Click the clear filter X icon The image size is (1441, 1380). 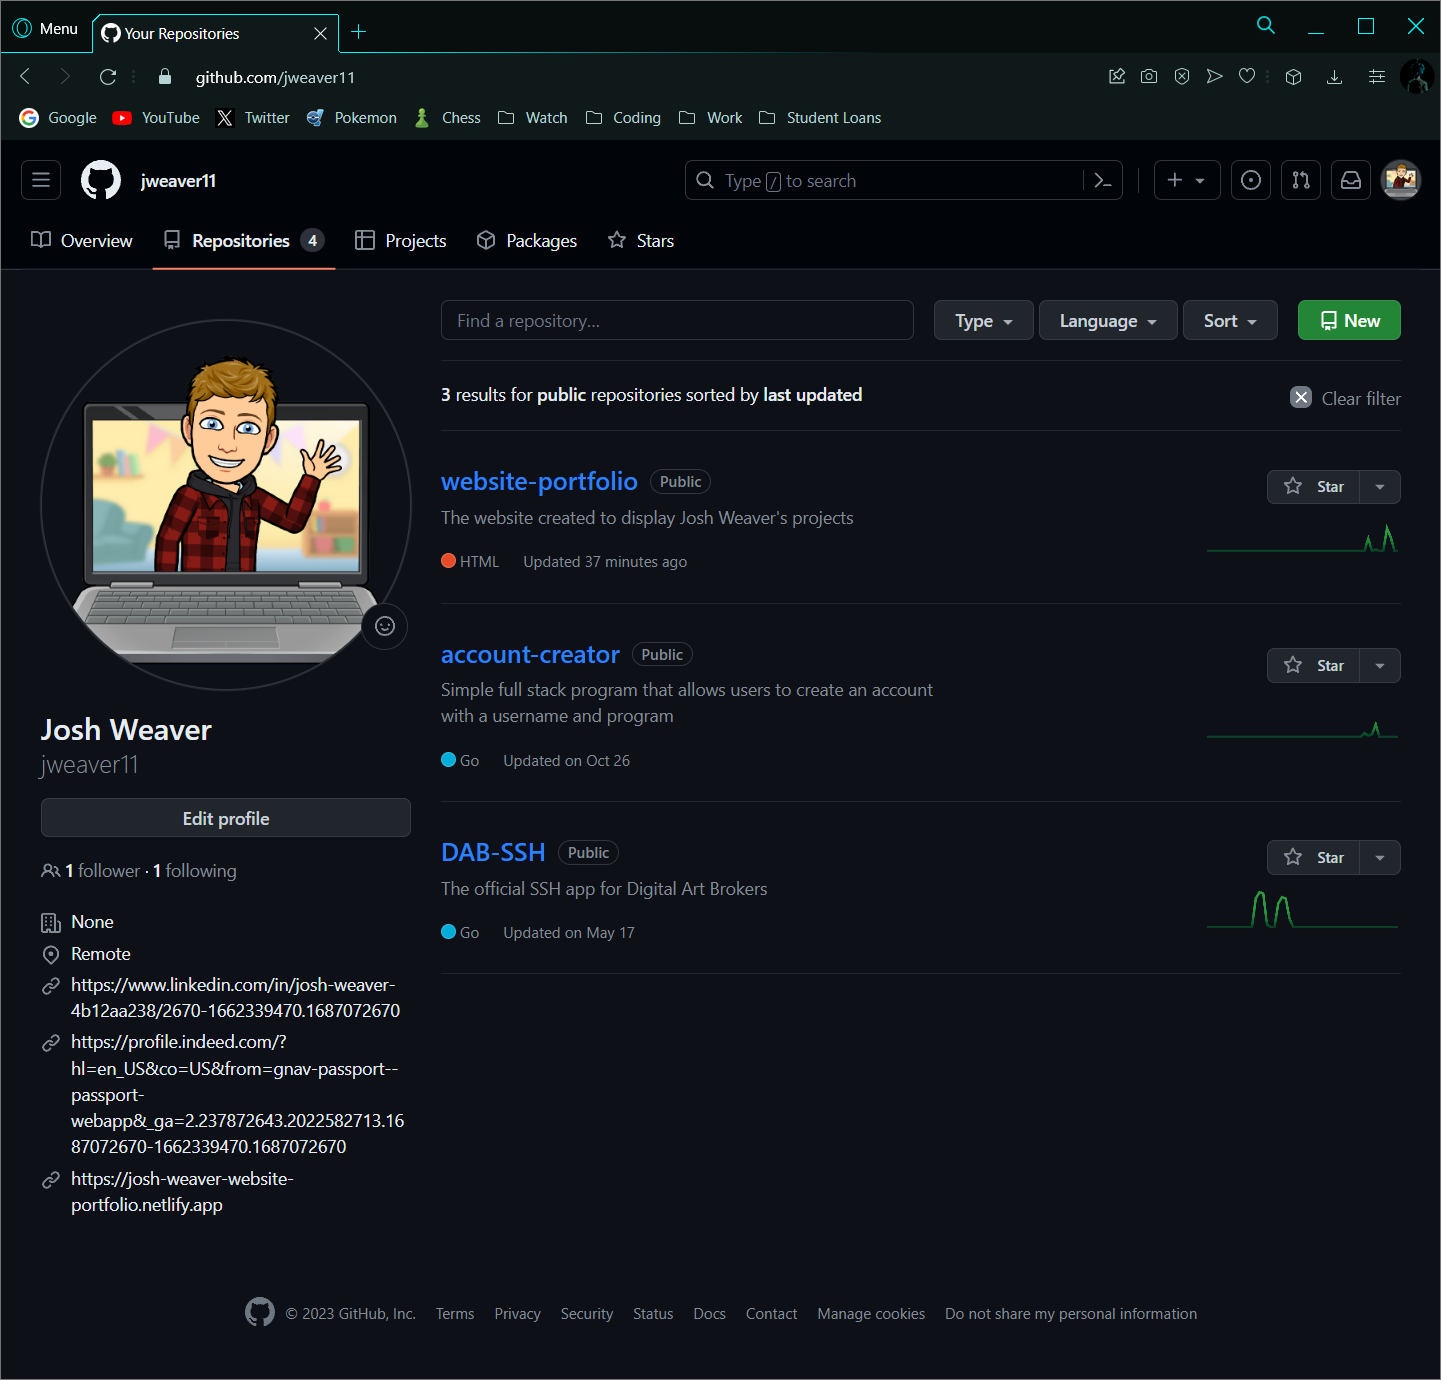click(1301, 397)
